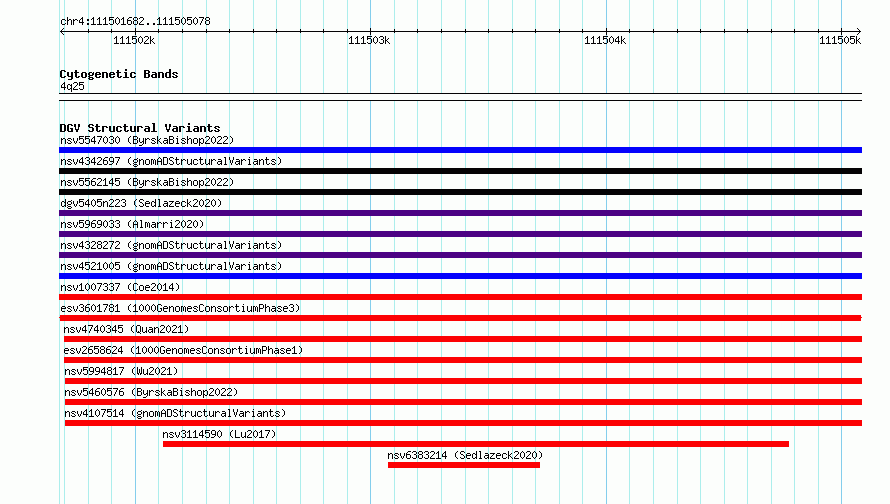Open nsv4342697 (gnomADStructuralVariants) variant label
This screenshot has height=504, width=890.
click(x=171, y=161)
